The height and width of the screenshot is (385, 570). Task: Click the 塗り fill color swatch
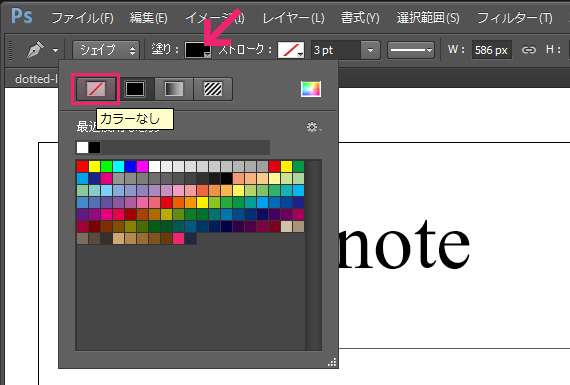pos(197,50)
